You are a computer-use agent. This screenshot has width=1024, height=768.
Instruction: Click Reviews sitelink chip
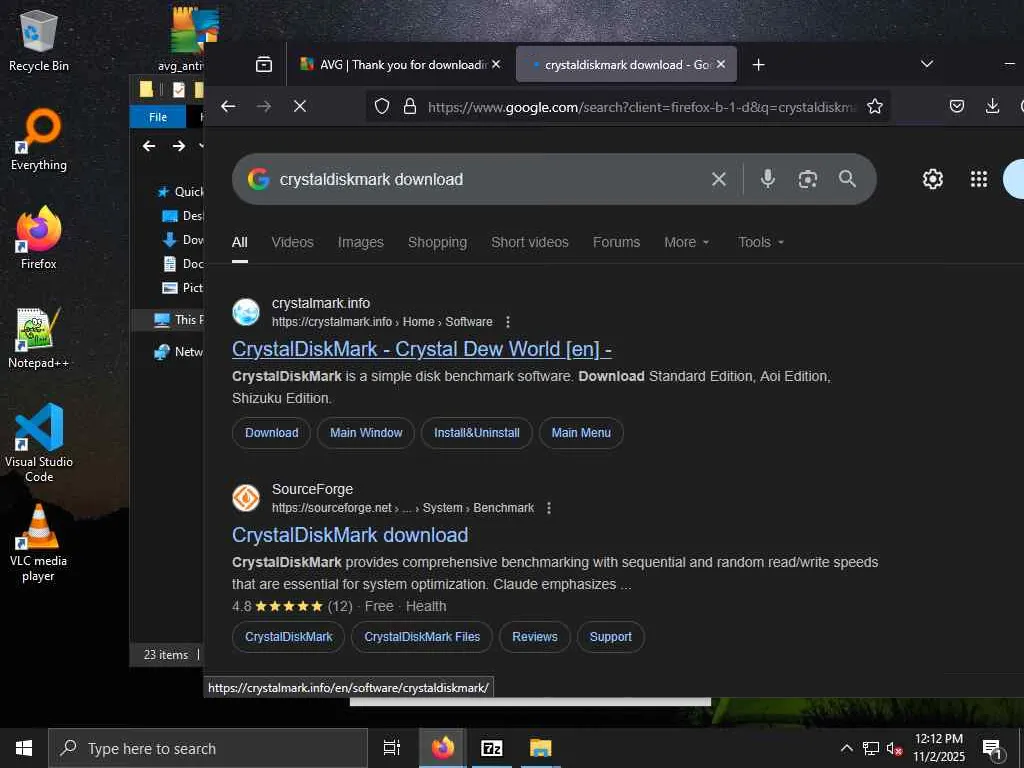click(535, 637)
